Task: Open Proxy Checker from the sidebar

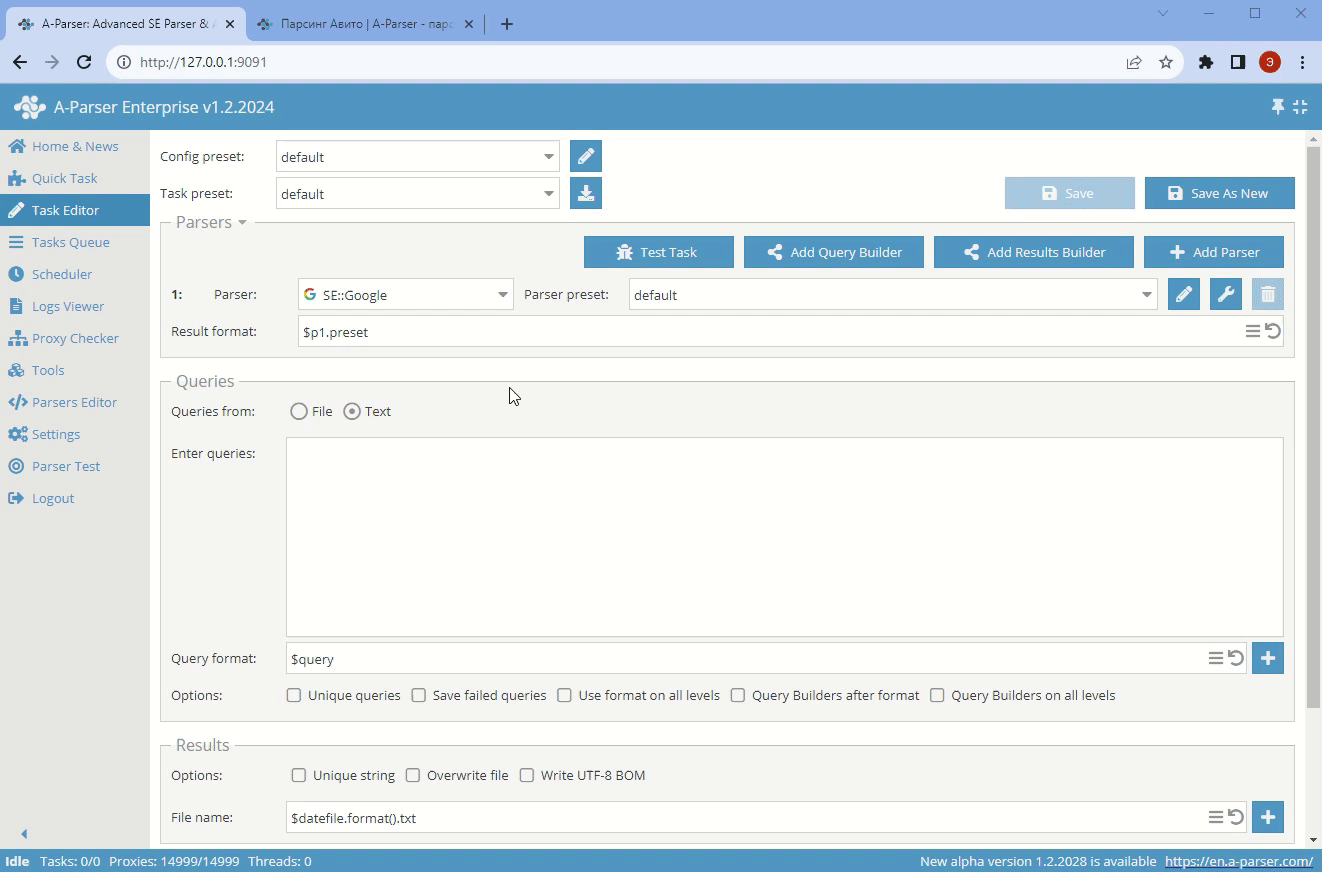Action: pyautogui.click(x=75, y=338)
